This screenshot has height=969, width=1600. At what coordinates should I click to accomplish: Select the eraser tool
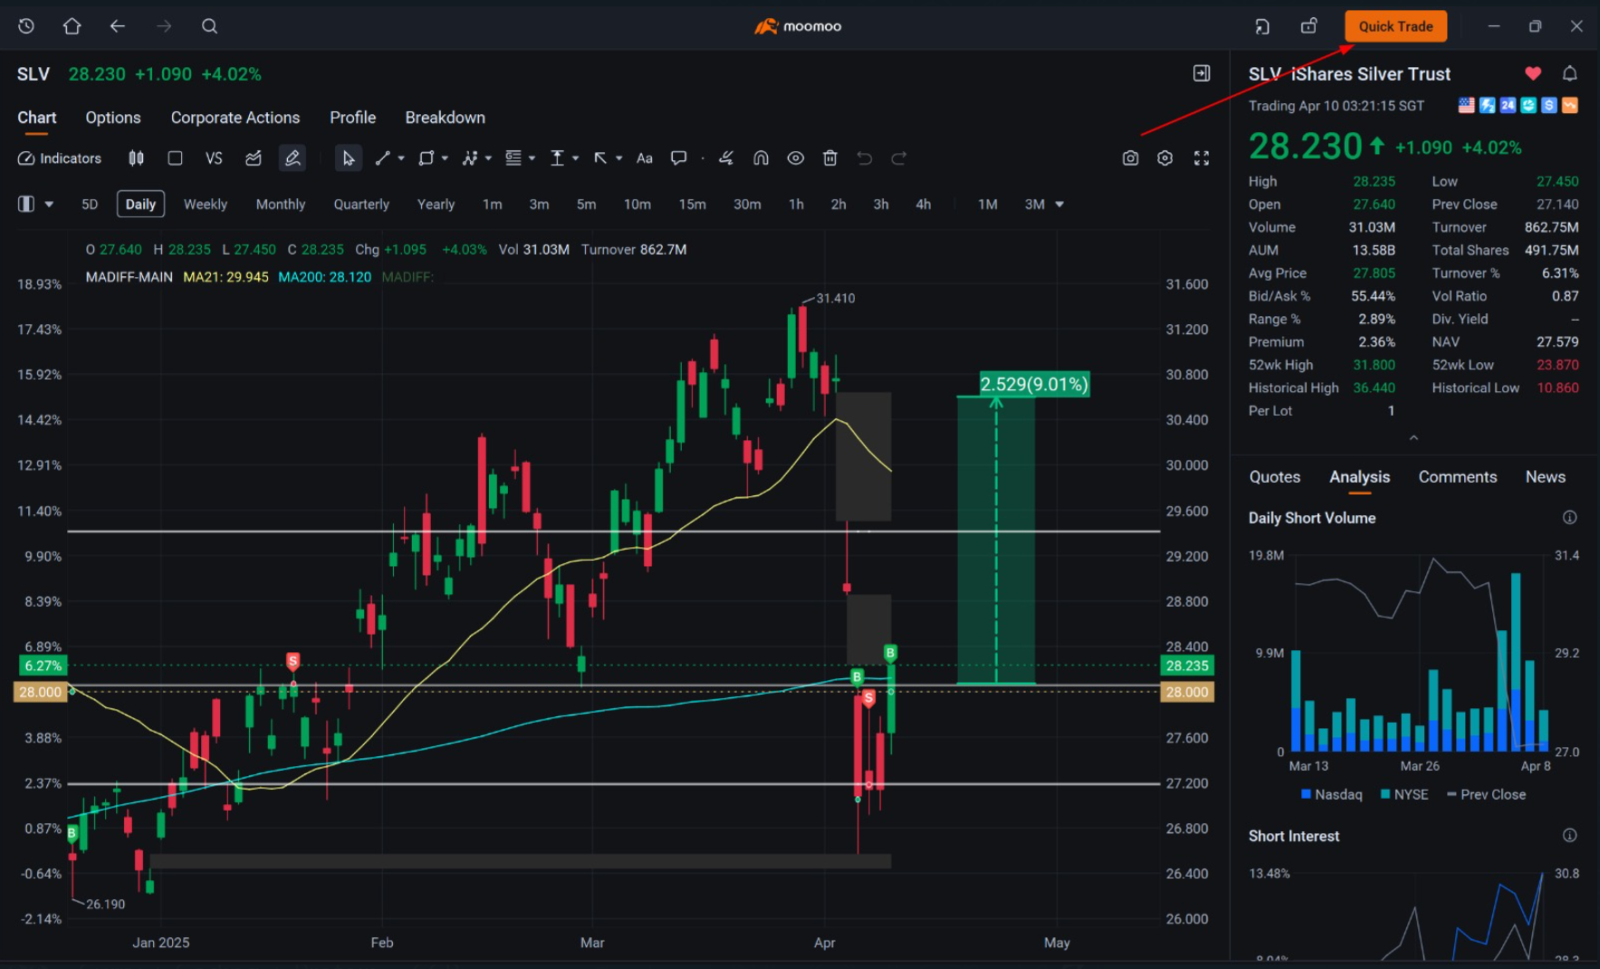726,158
